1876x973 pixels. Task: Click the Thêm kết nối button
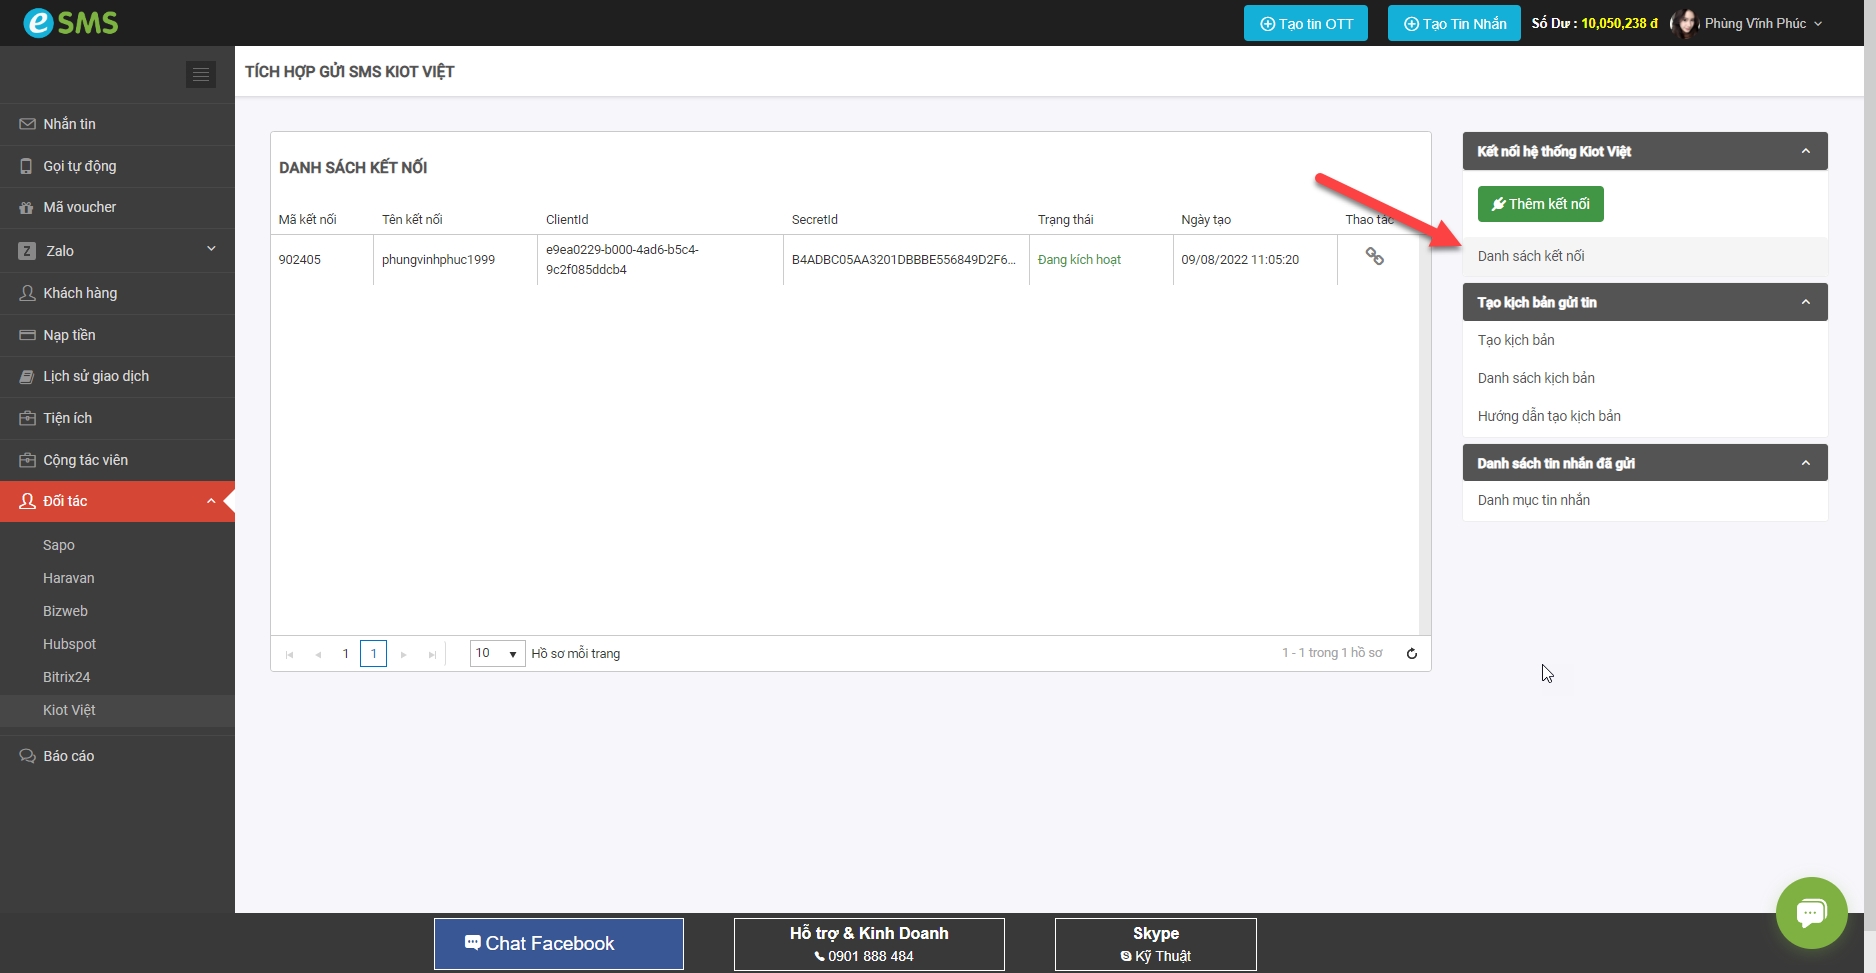click(x=1540, y=204)
